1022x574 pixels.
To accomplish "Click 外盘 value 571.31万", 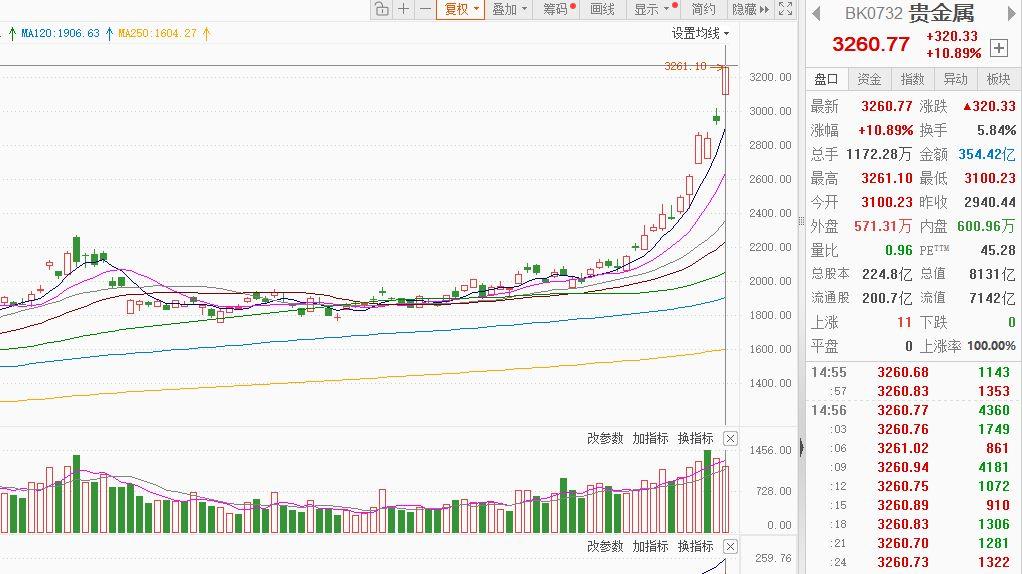I will point(883,226).
